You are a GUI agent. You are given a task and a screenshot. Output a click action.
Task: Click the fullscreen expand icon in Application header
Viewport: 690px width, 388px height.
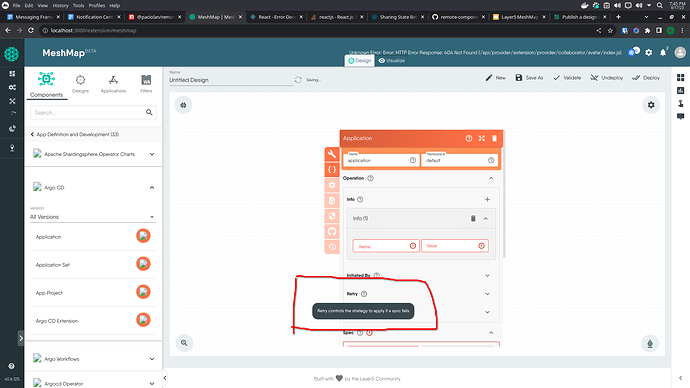482,138
